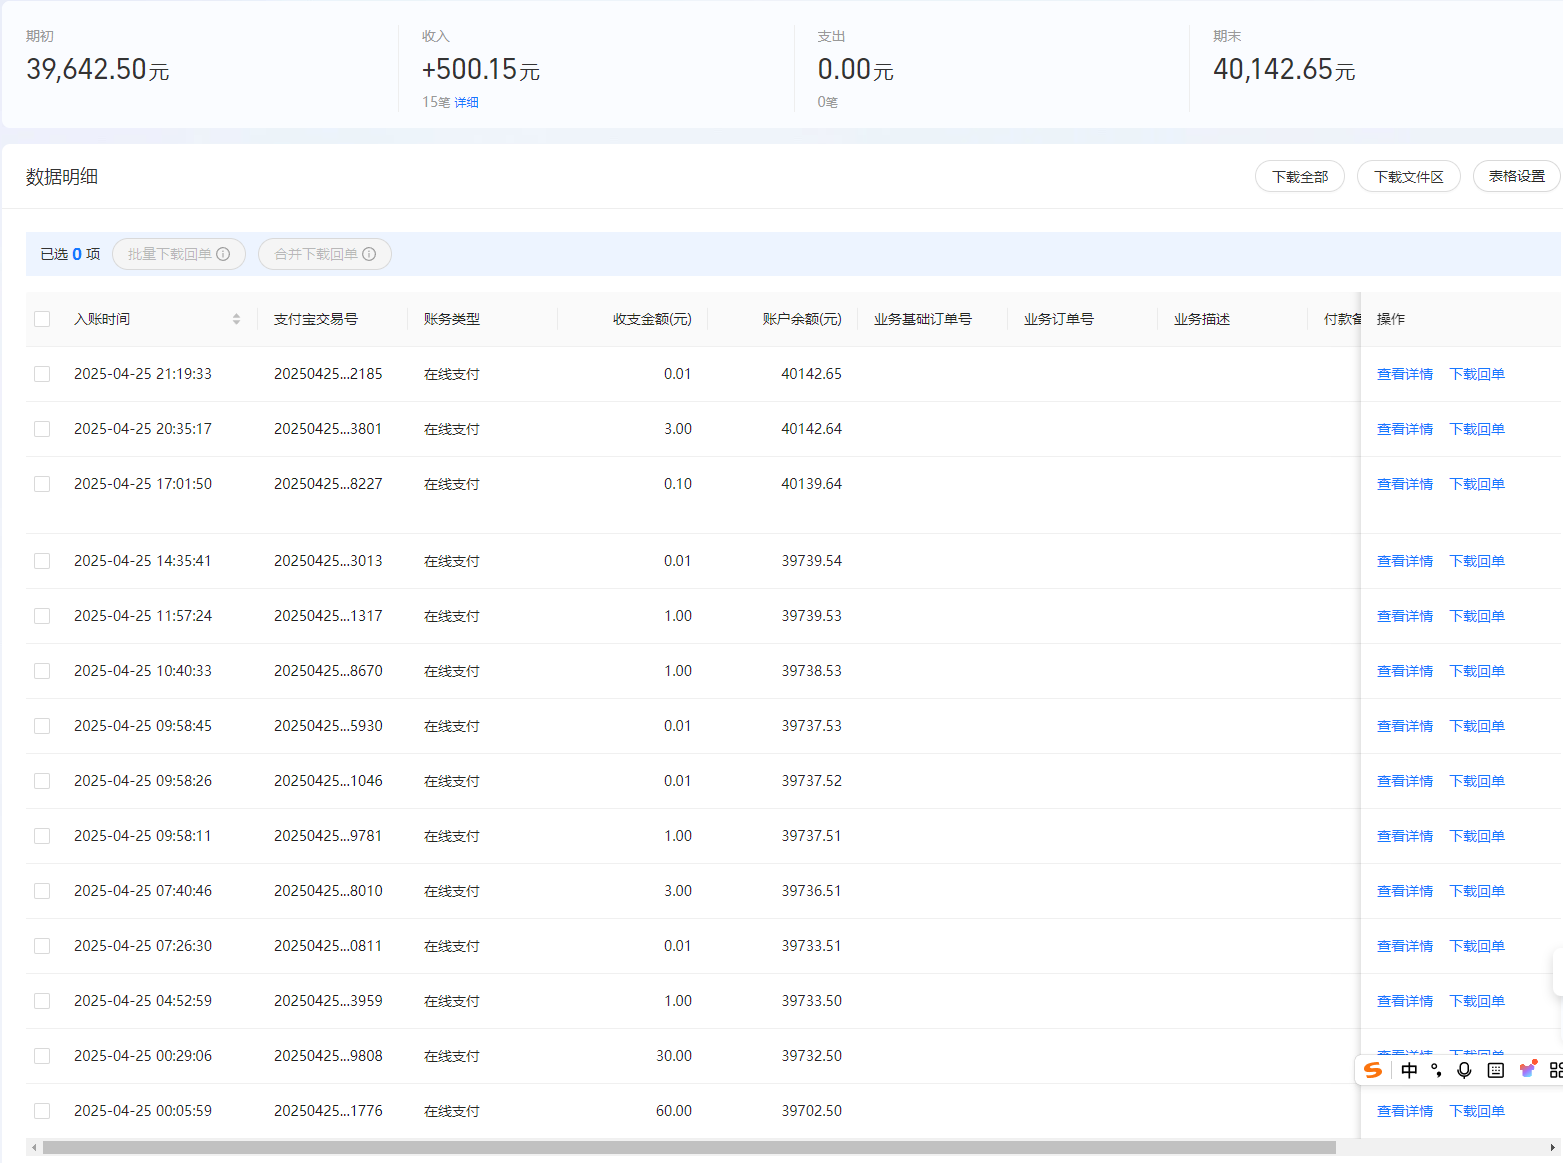Click the info icon beside 批量下载回单

coord(223,254)
